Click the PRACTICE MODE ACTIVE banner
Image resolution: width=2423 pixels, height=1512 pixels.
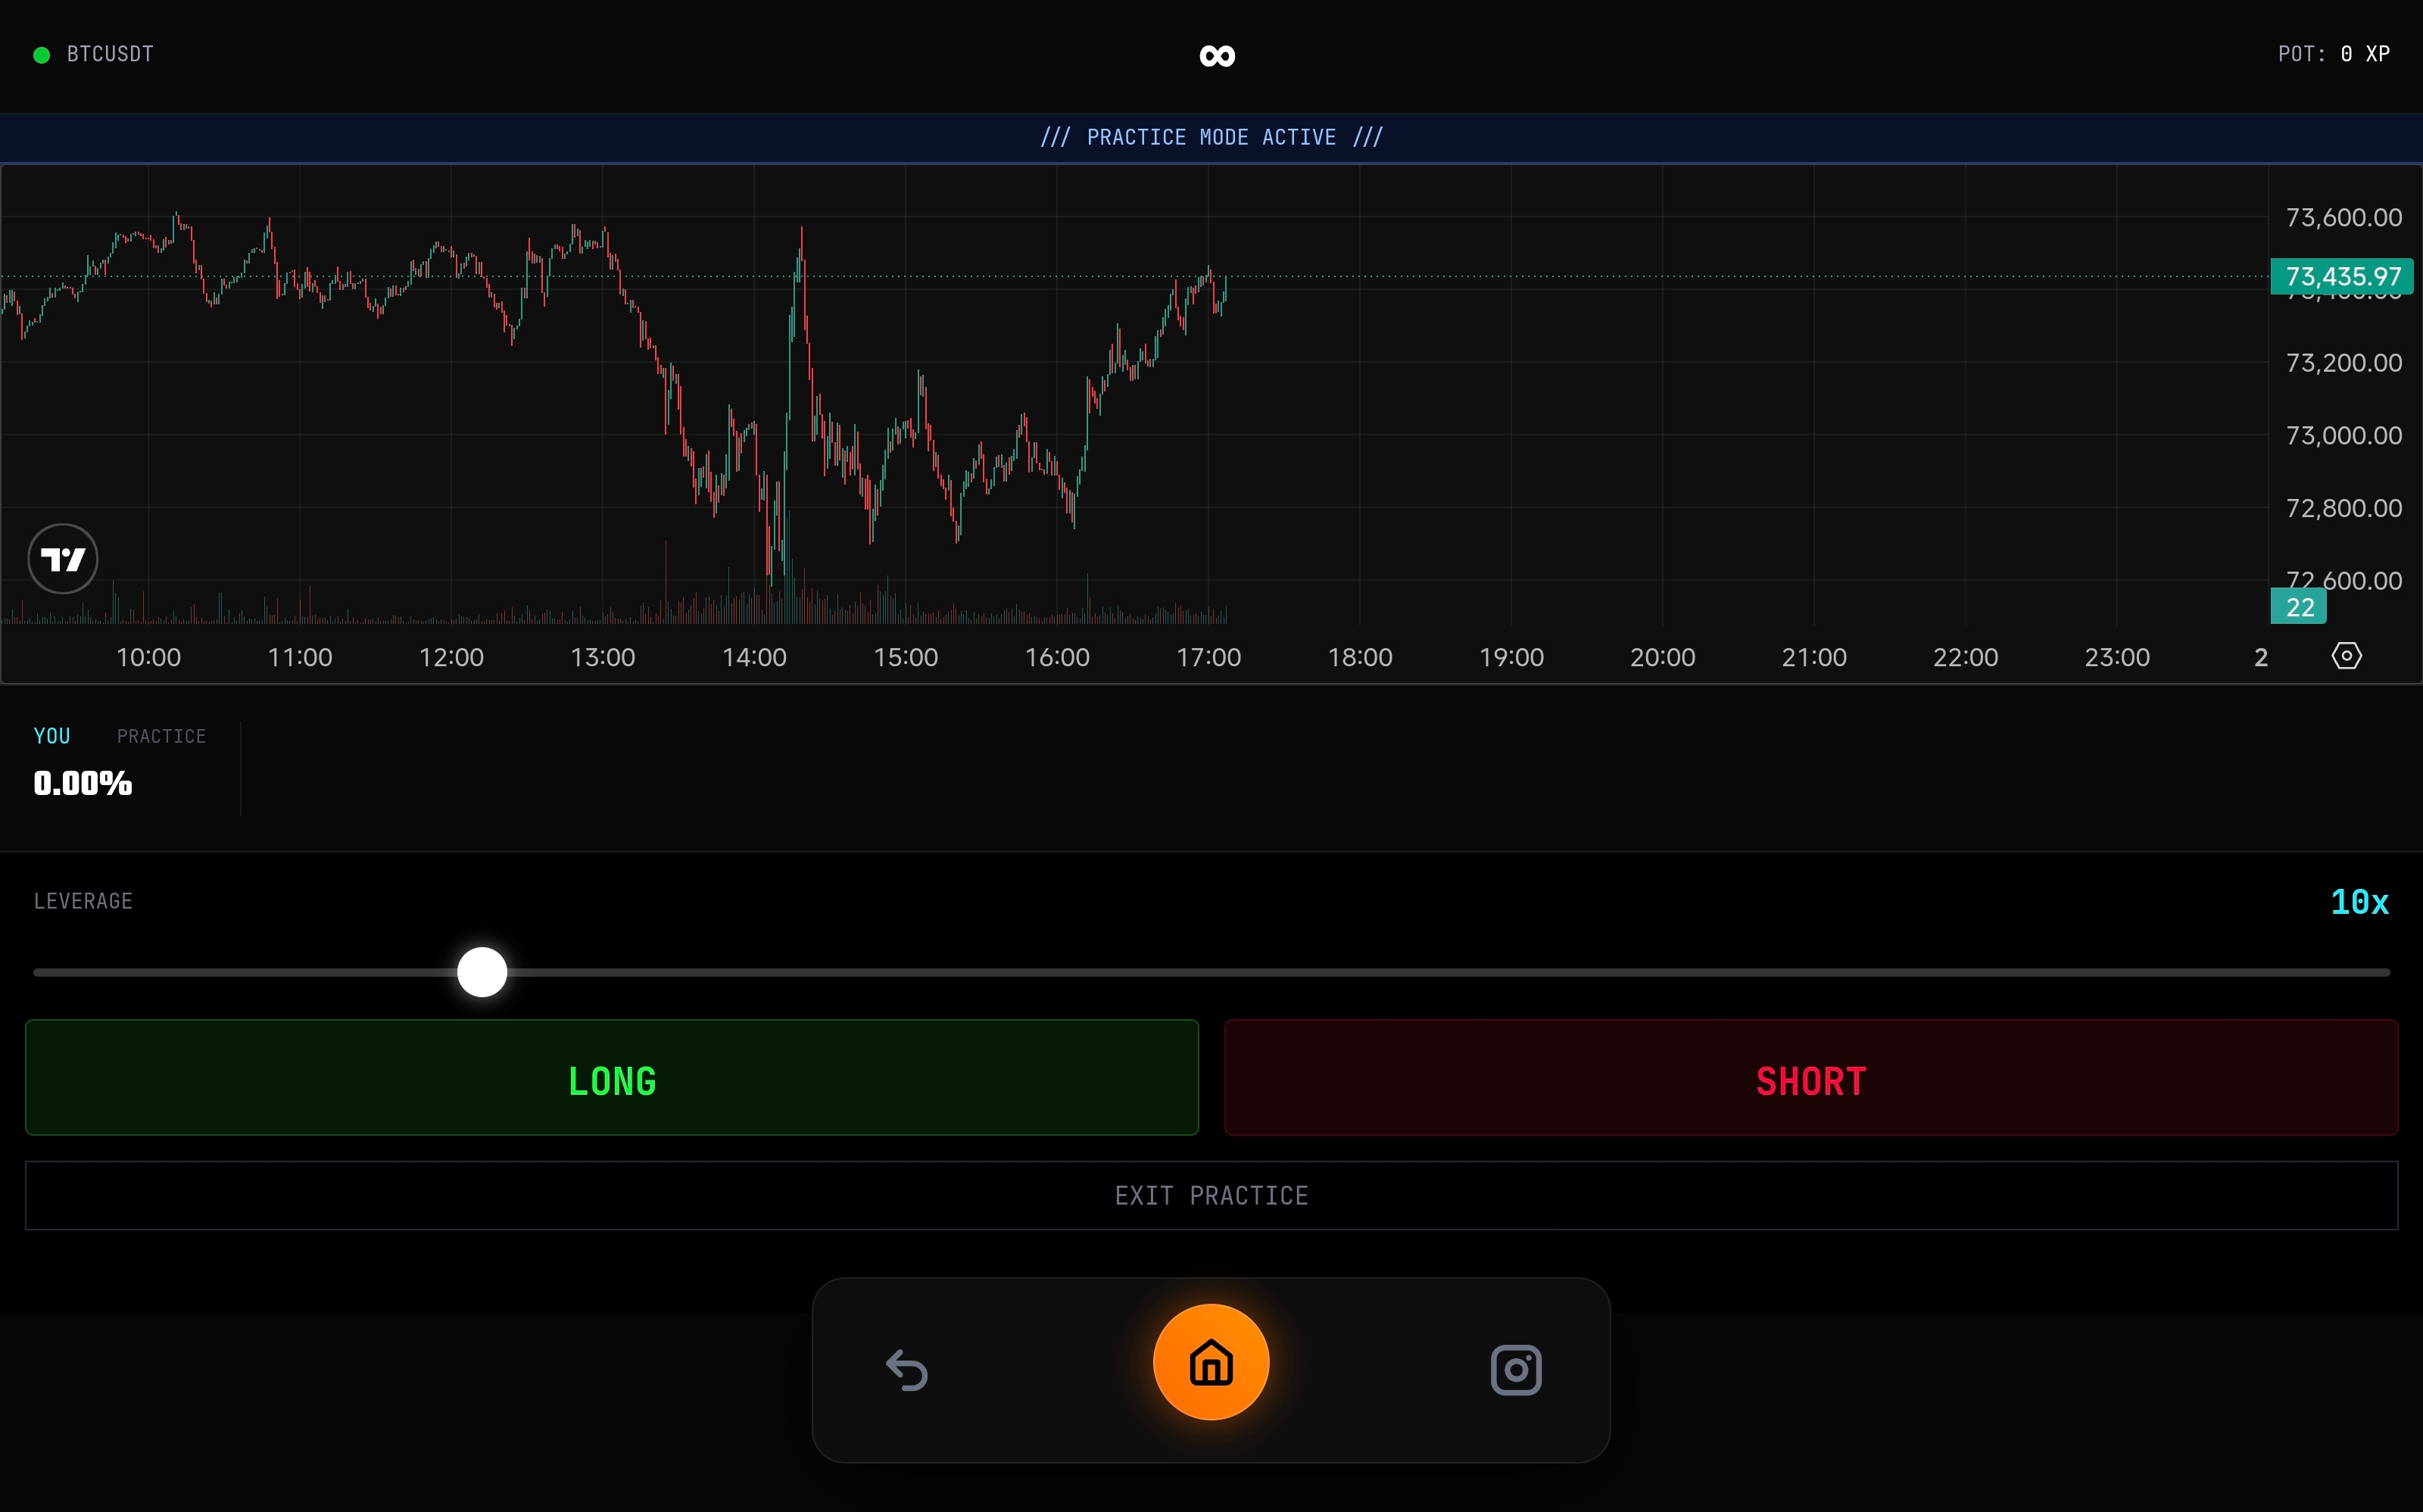(1211, 138)
